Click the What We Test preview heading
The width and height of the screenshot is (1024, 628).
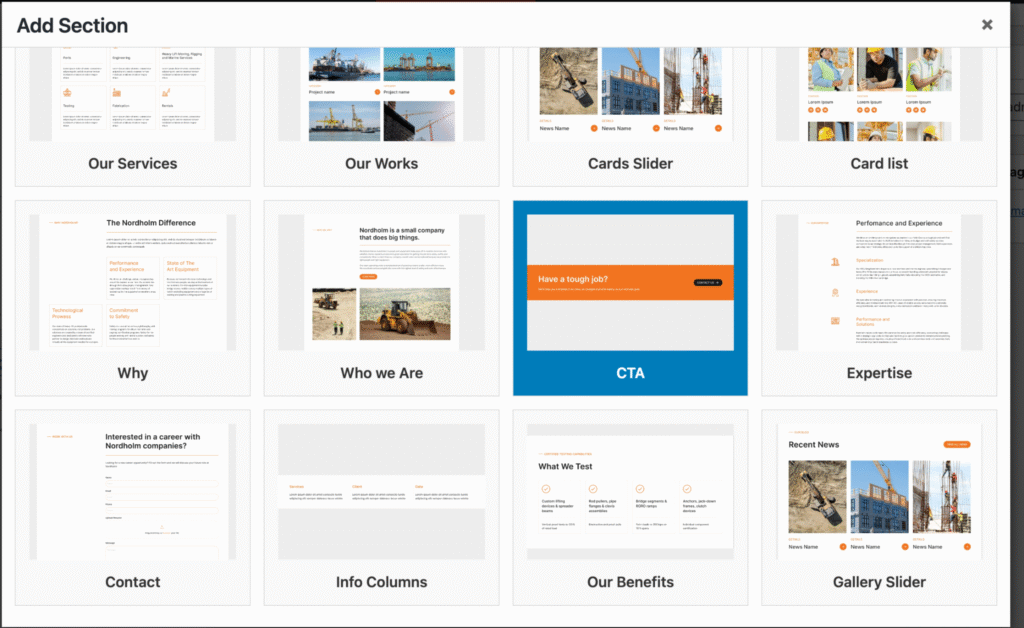(x=565, y=466)
